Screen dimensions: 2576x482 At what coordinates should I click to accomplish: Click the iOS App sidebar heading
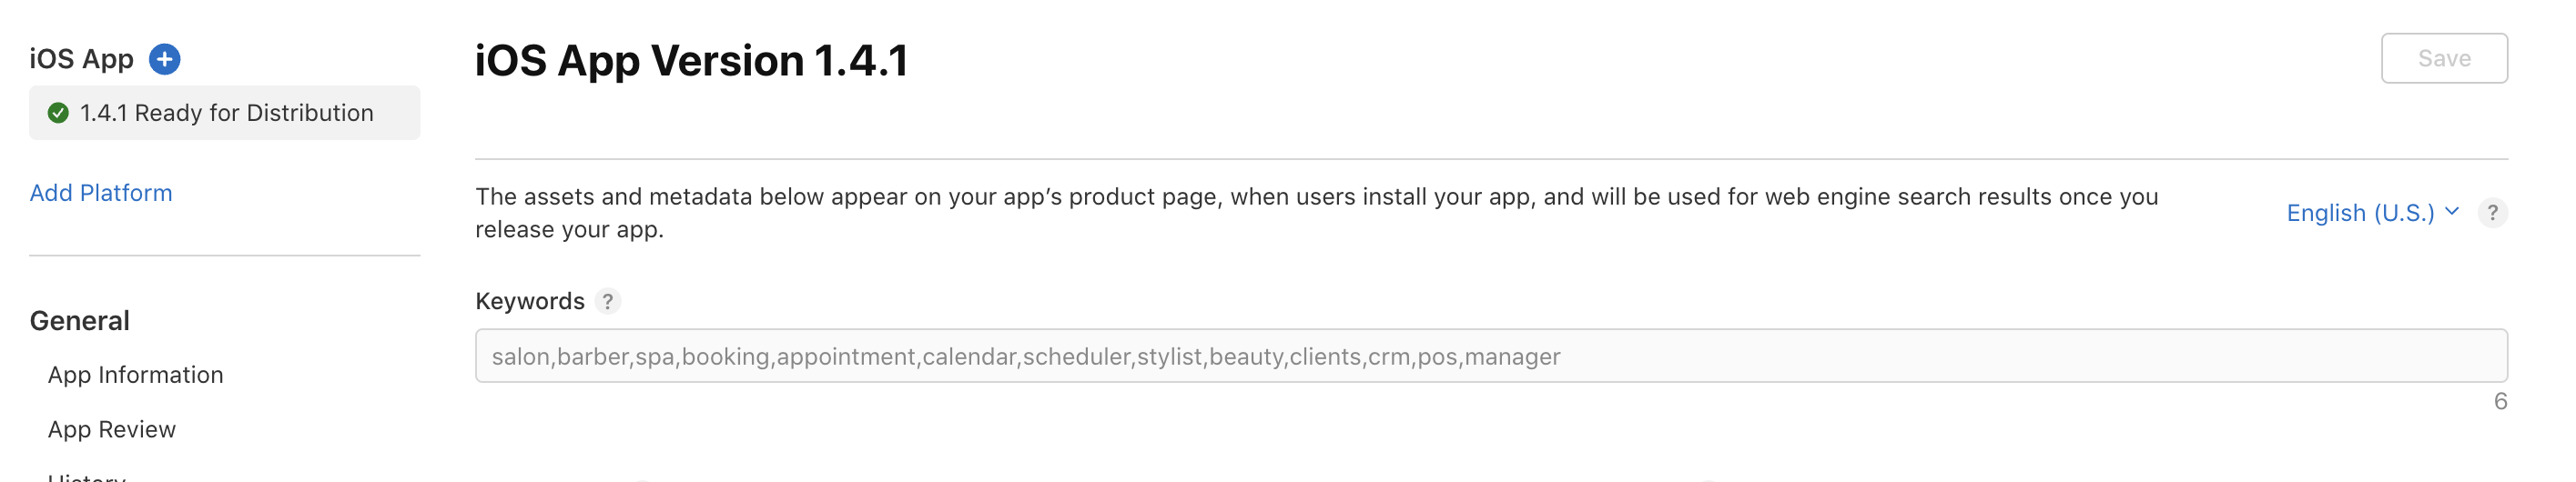[81, 59]
